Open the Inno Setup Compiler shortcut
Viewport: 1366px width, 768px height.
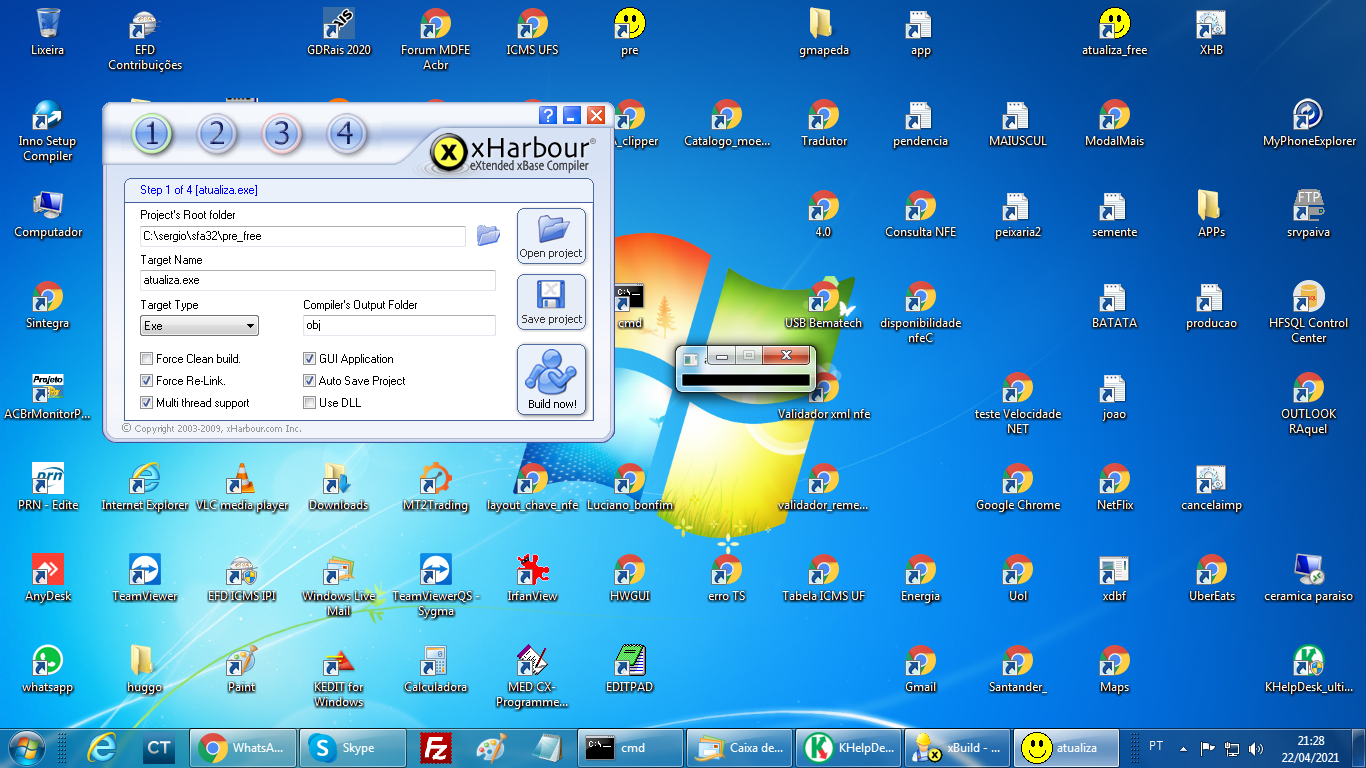click(47, 118)
